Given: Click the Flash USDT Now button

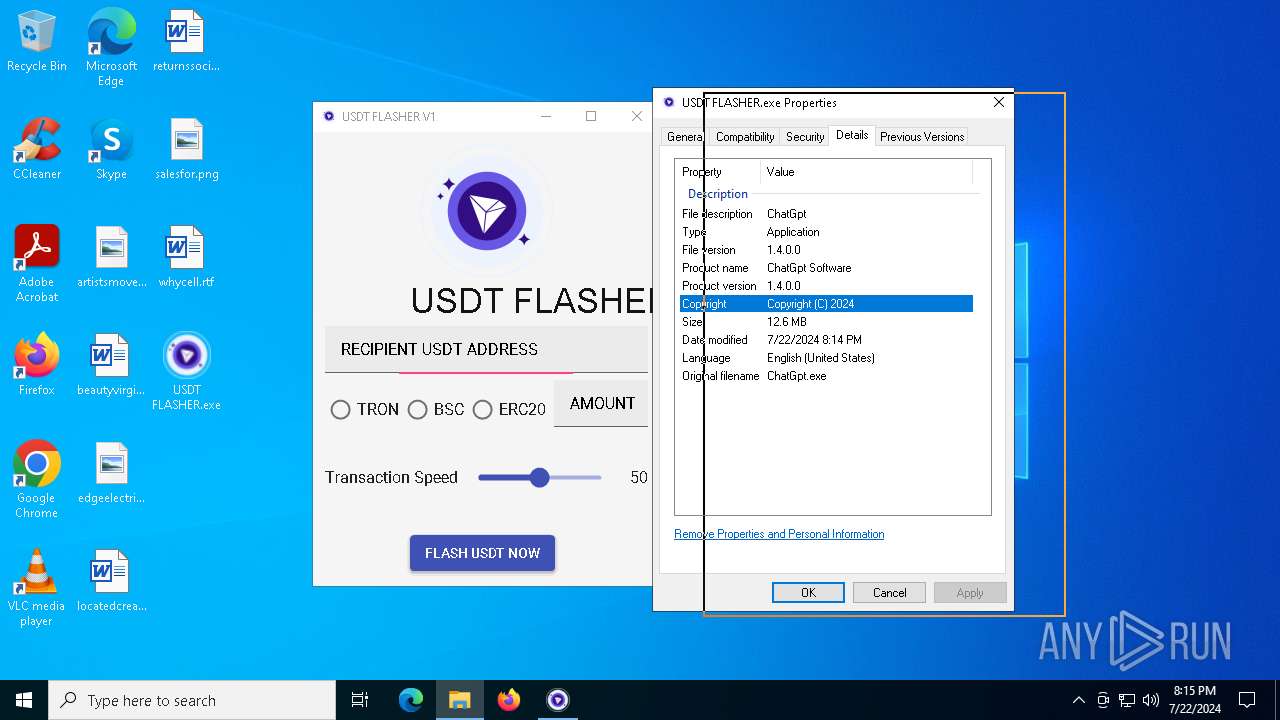Looking at the screenshot, I should 482,553.
